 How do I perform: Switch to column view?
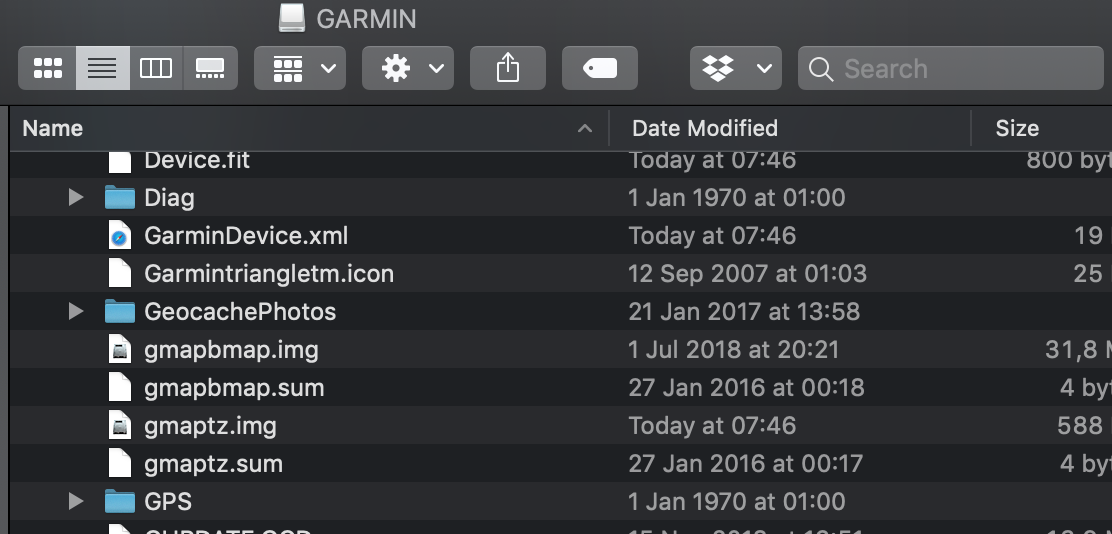tap(156, 68)
